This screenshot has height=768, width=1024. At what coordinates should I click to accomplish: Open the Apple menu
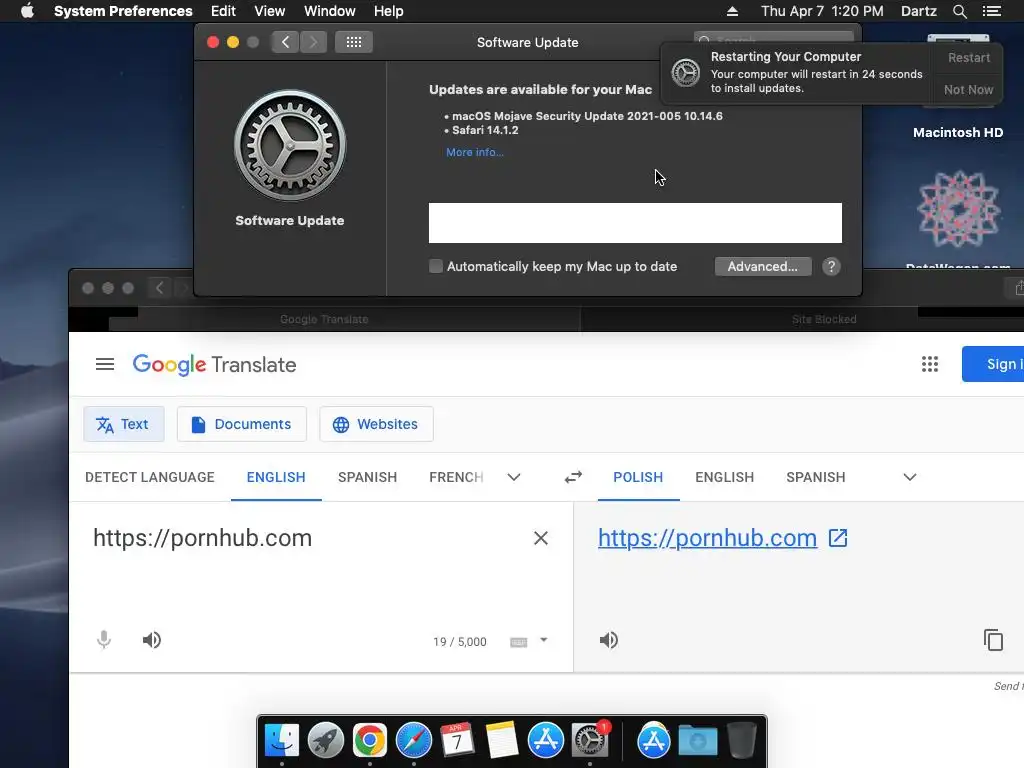pyautogui.click(x=27, y=11)
